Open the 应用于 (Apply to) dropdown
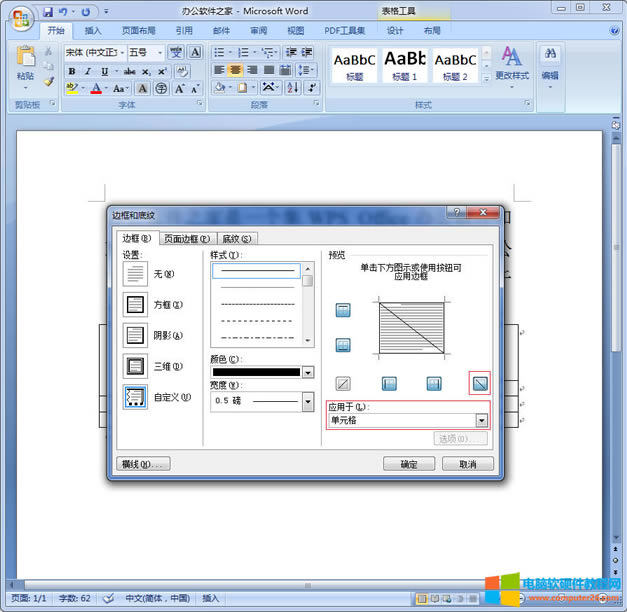The width and height of the screenshot is (627, 612). click(x=482, y=421)
